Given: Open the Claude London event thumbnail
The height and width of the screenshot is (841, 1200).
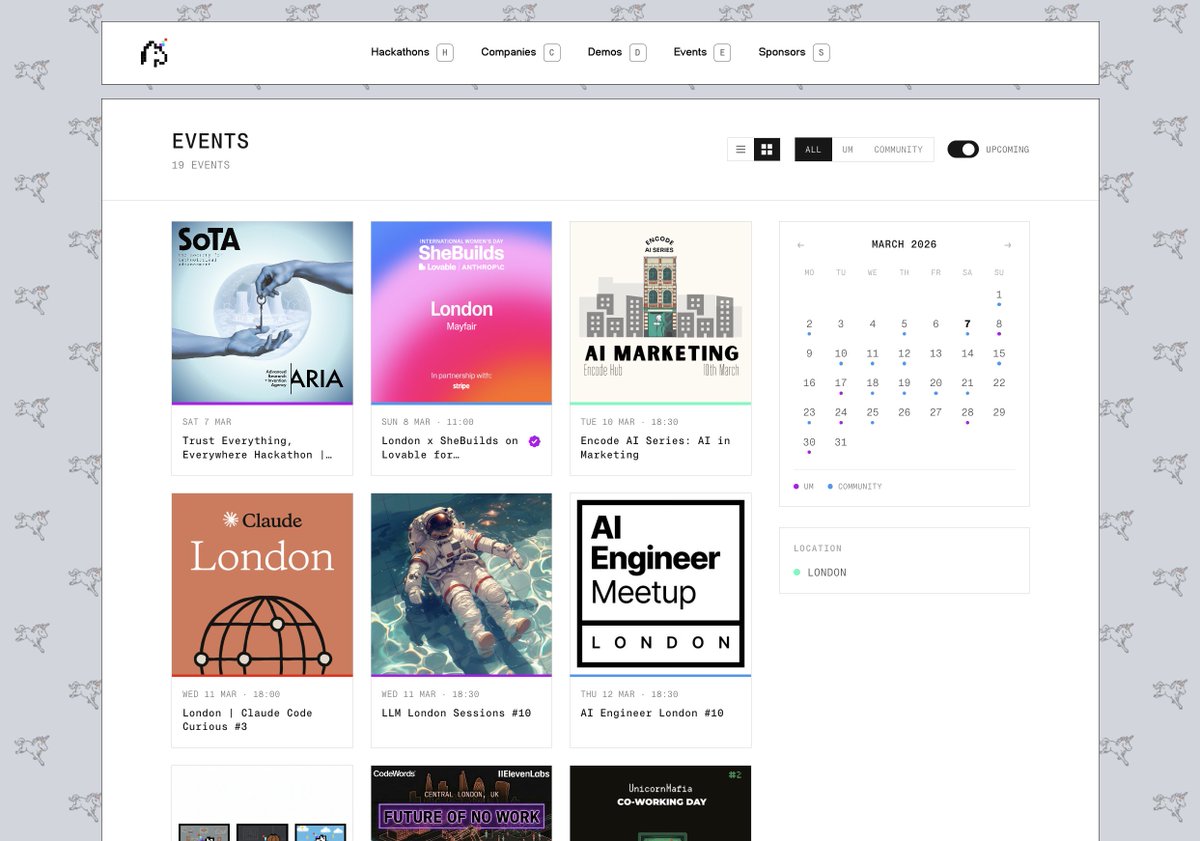Looking at the screenshot, I should tap(262, 584).
